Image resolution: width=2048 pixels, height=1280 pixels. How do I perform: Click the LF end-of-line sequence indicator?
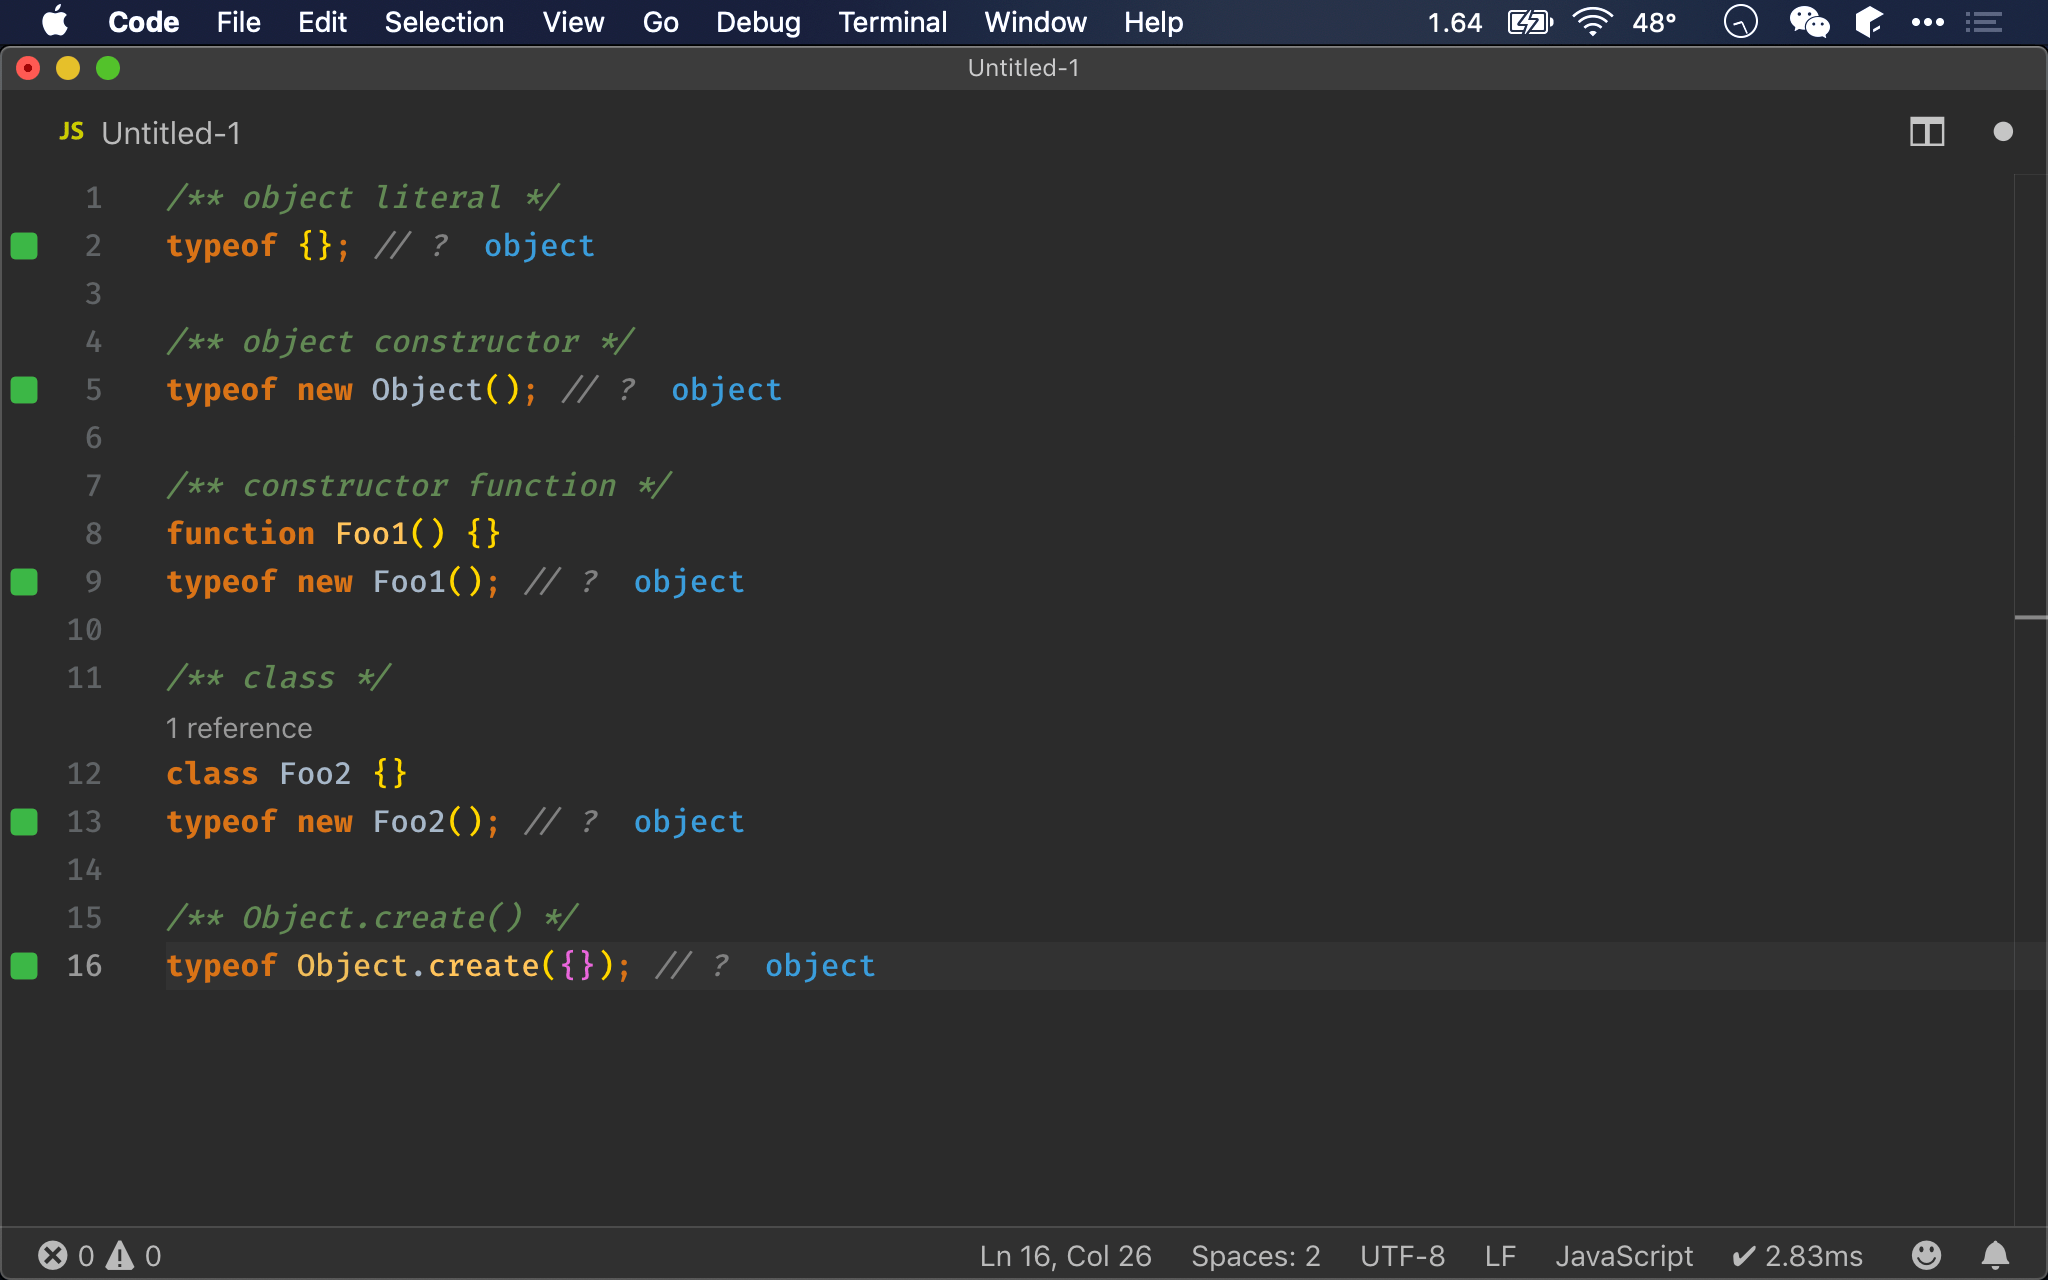(x=1499, y=1255)
